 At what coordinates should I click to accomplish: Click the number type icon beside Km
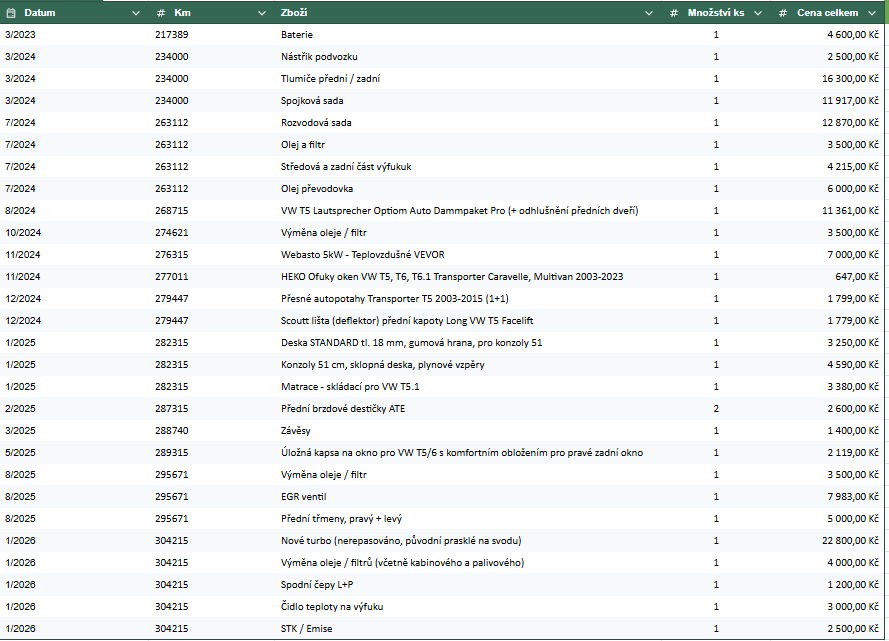click(x=161, y=13)
